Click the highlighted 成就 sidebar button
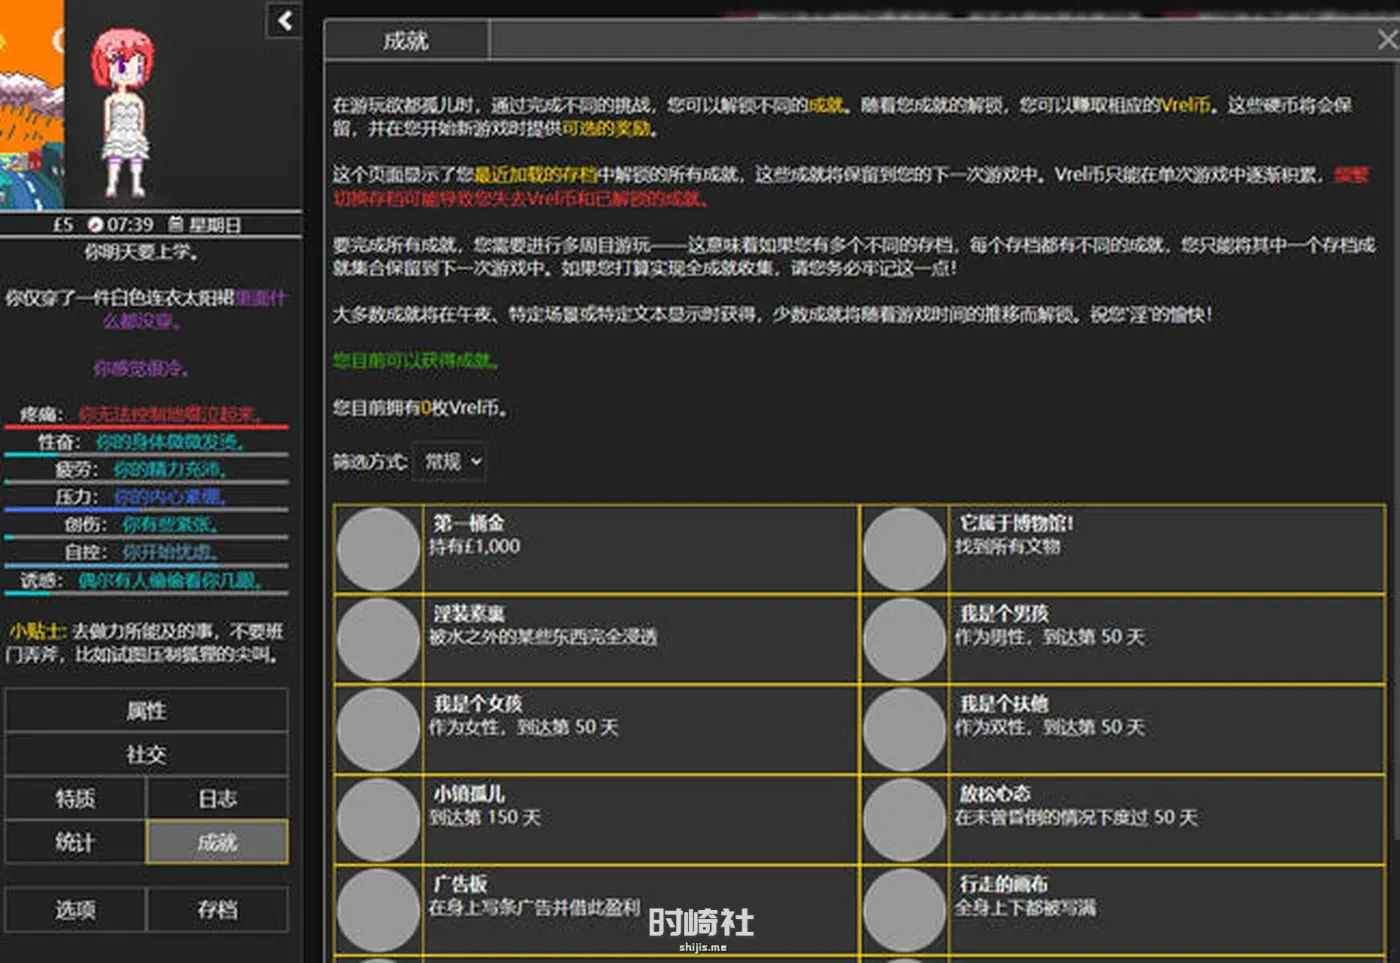The height and width of the screenshot is (963, 1400). coord(217,843)
